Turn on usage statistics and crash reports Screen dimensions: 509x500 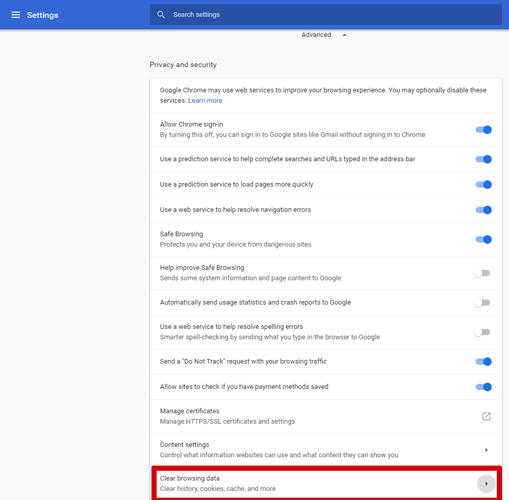click(482, 303)
